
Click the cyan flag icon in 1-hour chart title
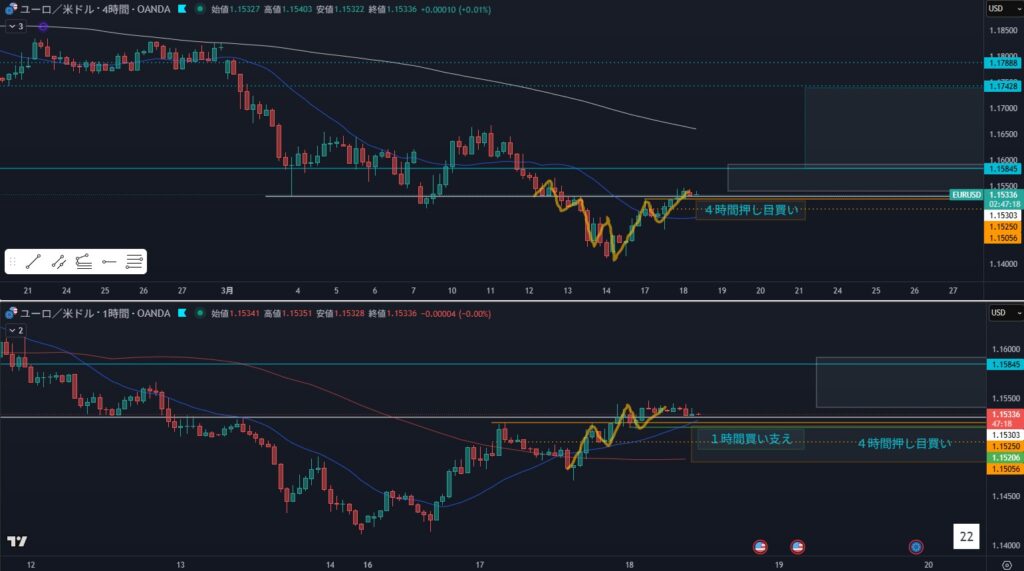tap(181, 313)
